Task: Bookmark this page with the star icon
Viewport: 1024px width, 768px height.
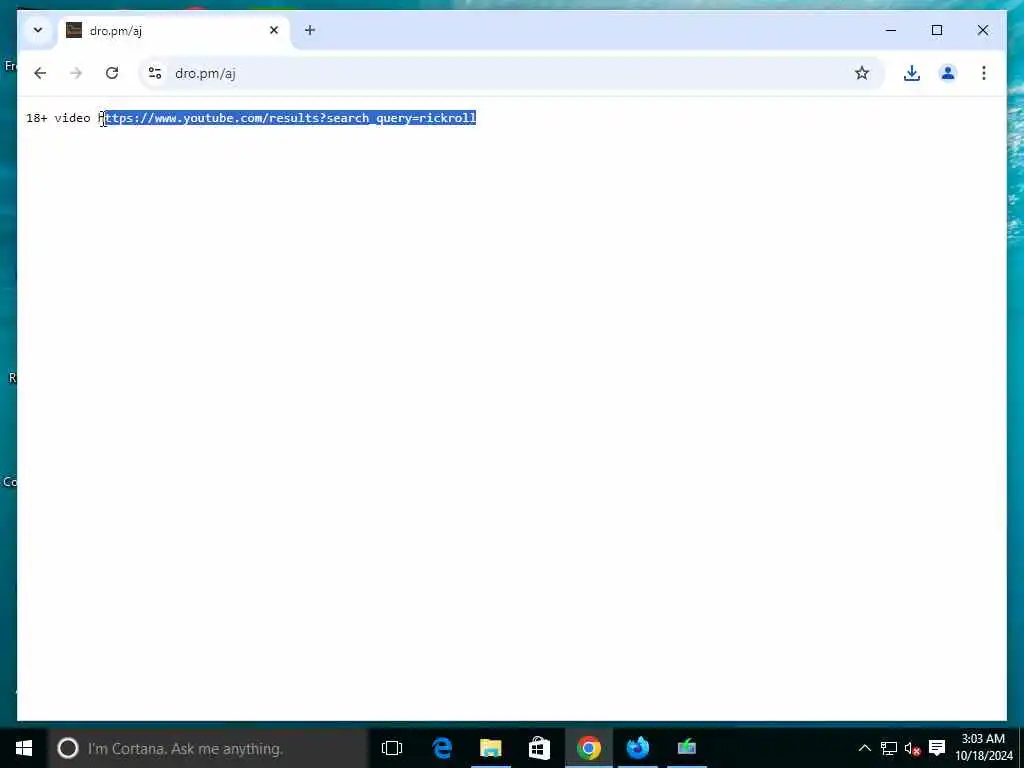Action: click(x=862, y=73)
